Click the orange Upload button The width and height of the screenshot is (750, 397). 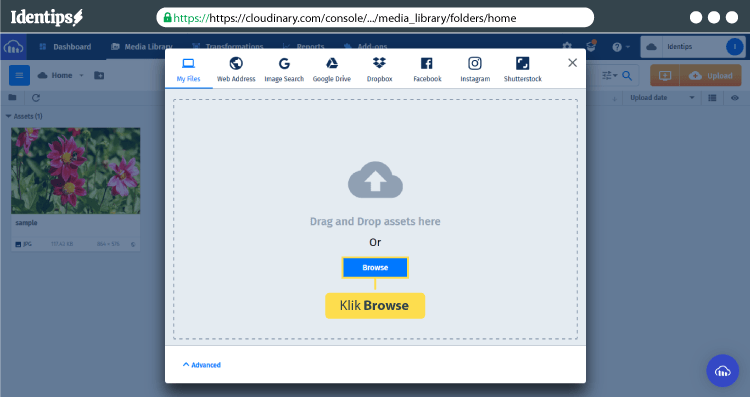coord(711,76)
